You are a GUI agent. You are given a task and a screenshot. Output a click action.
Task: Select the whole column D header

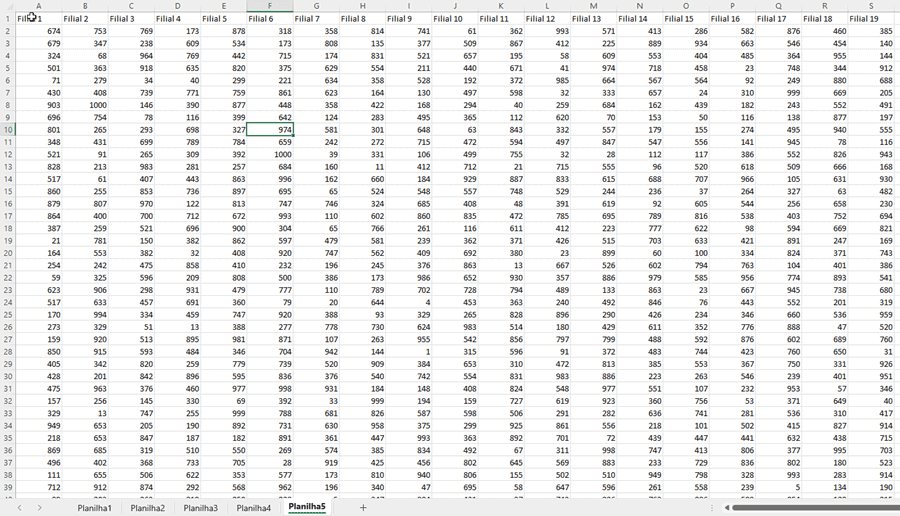click(177, 6)
